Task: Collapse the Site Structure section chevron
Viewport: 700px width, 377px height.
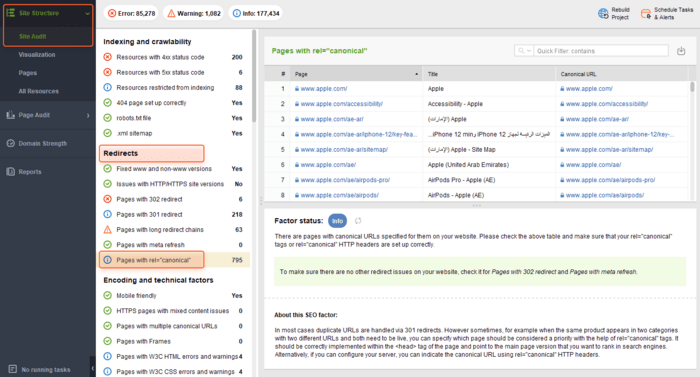Action: click(88, 13)
